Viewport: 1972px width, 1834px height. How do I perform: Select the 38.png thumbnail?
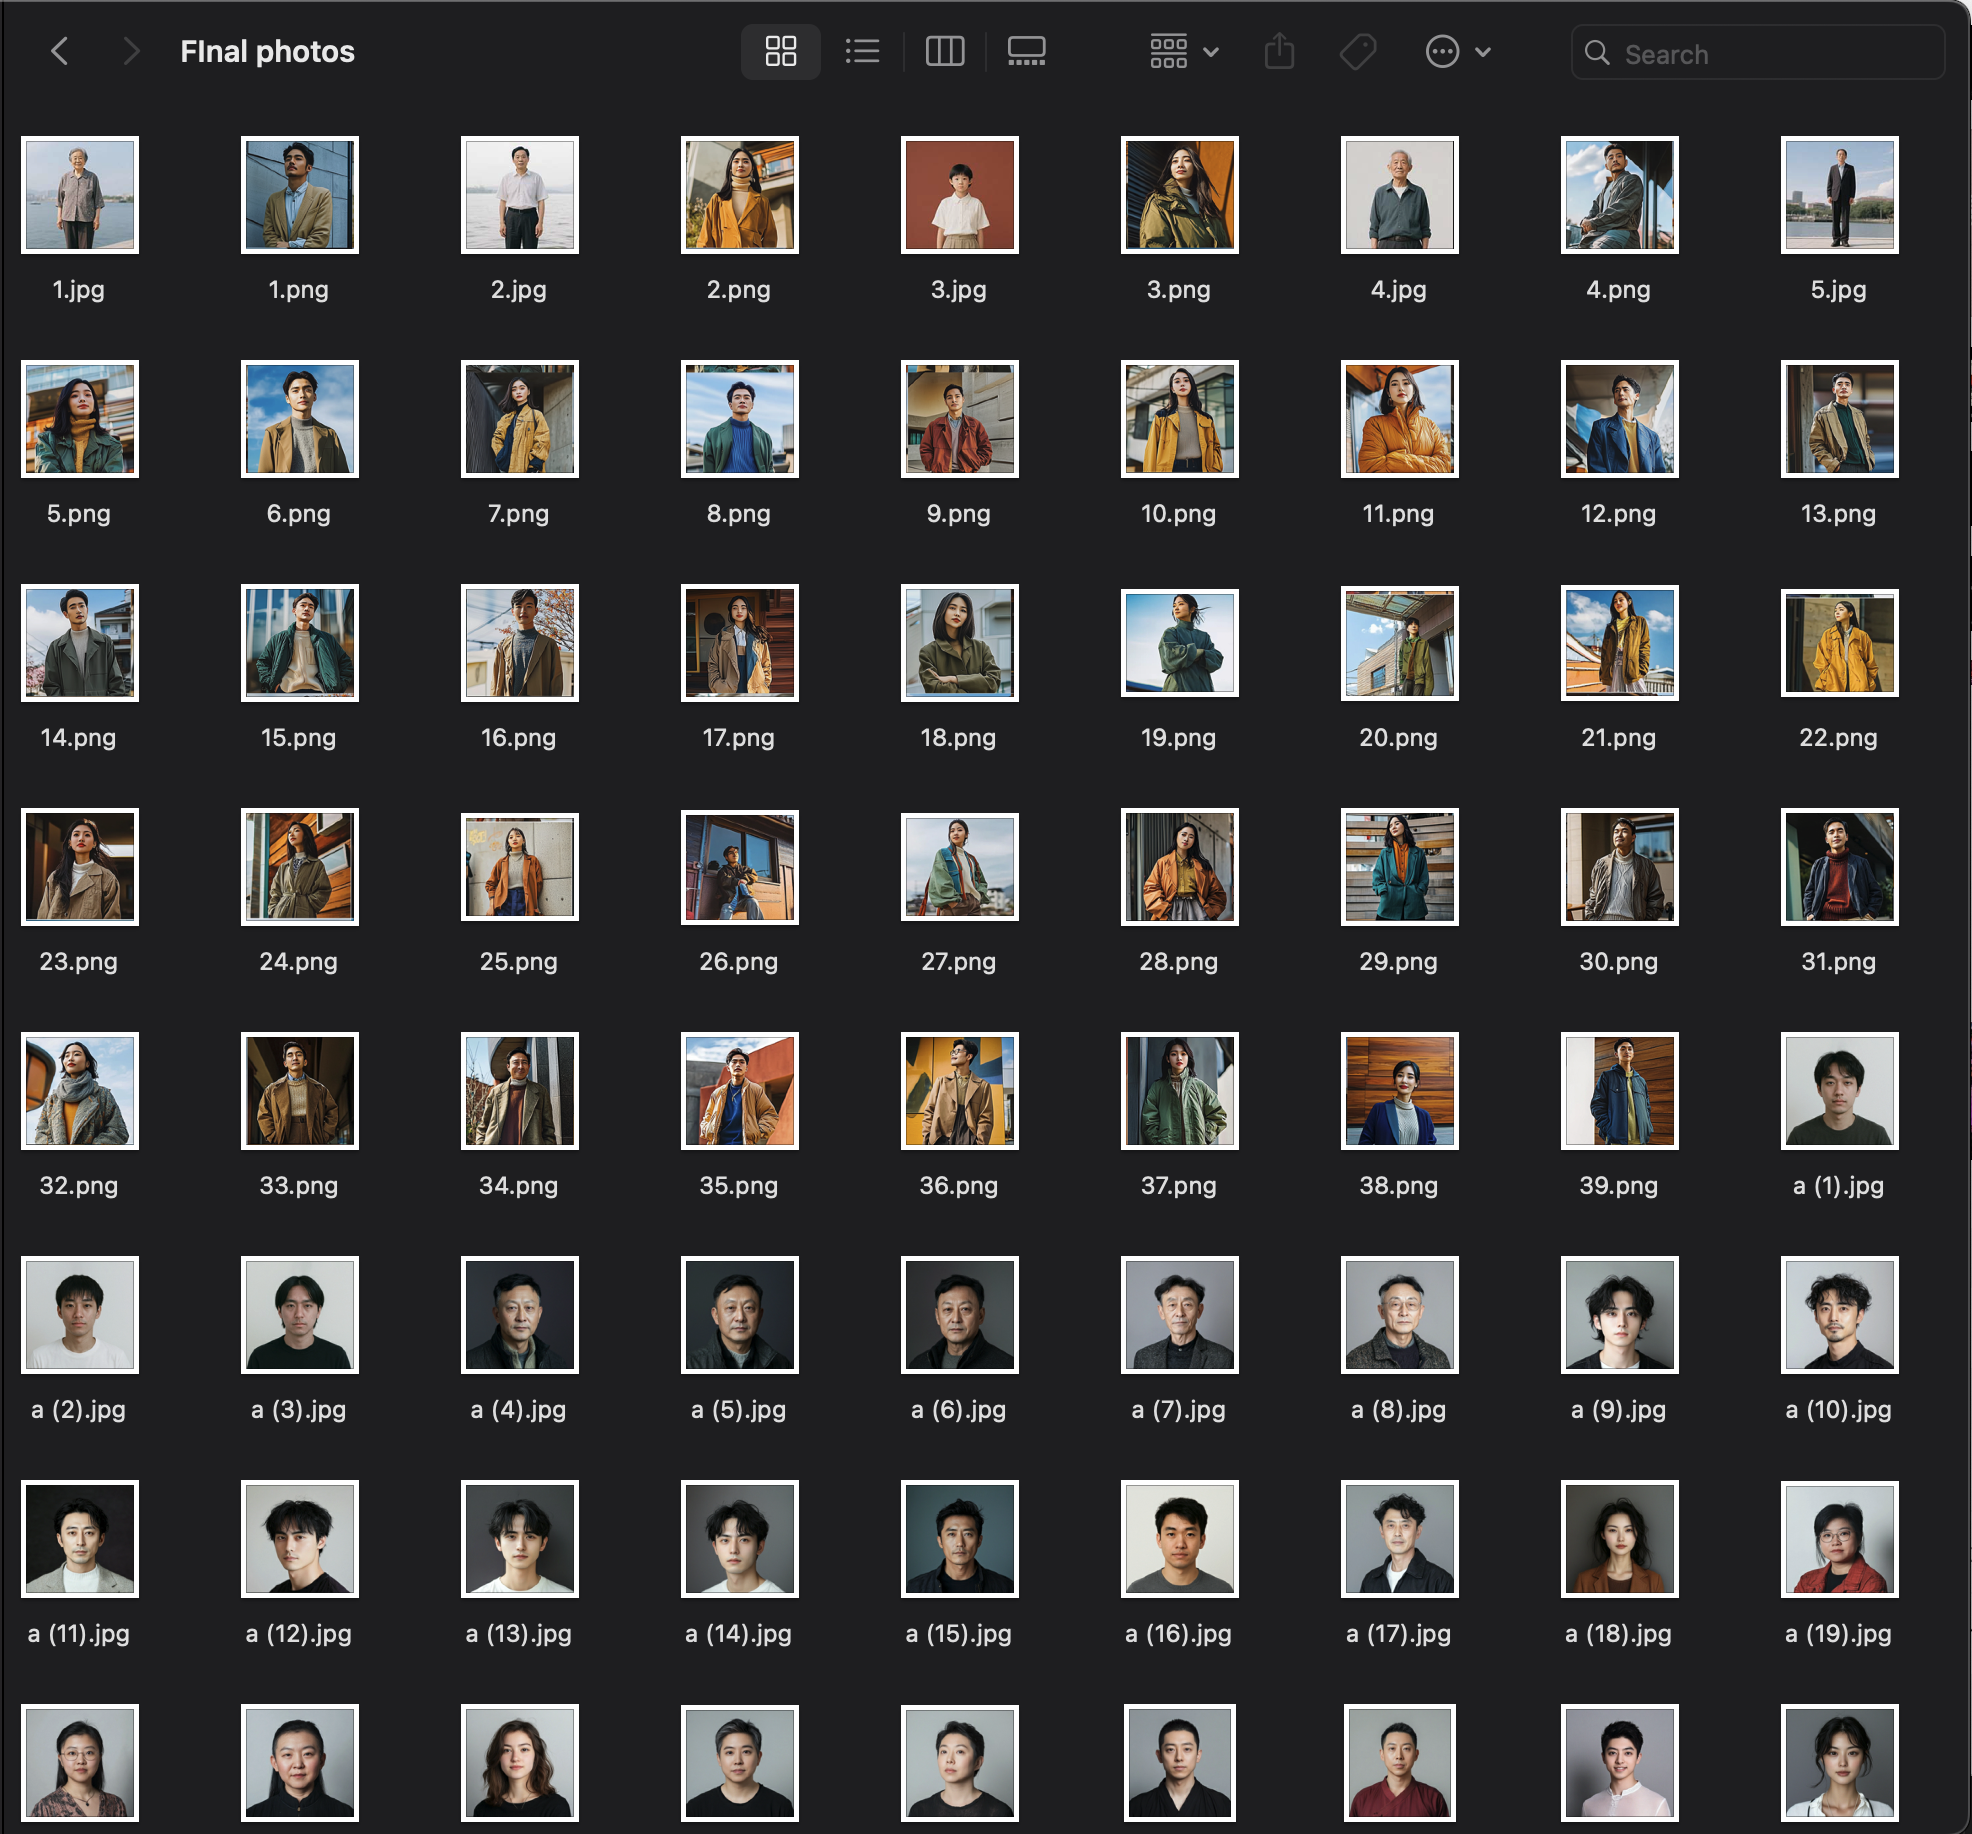[1400, 1091]
